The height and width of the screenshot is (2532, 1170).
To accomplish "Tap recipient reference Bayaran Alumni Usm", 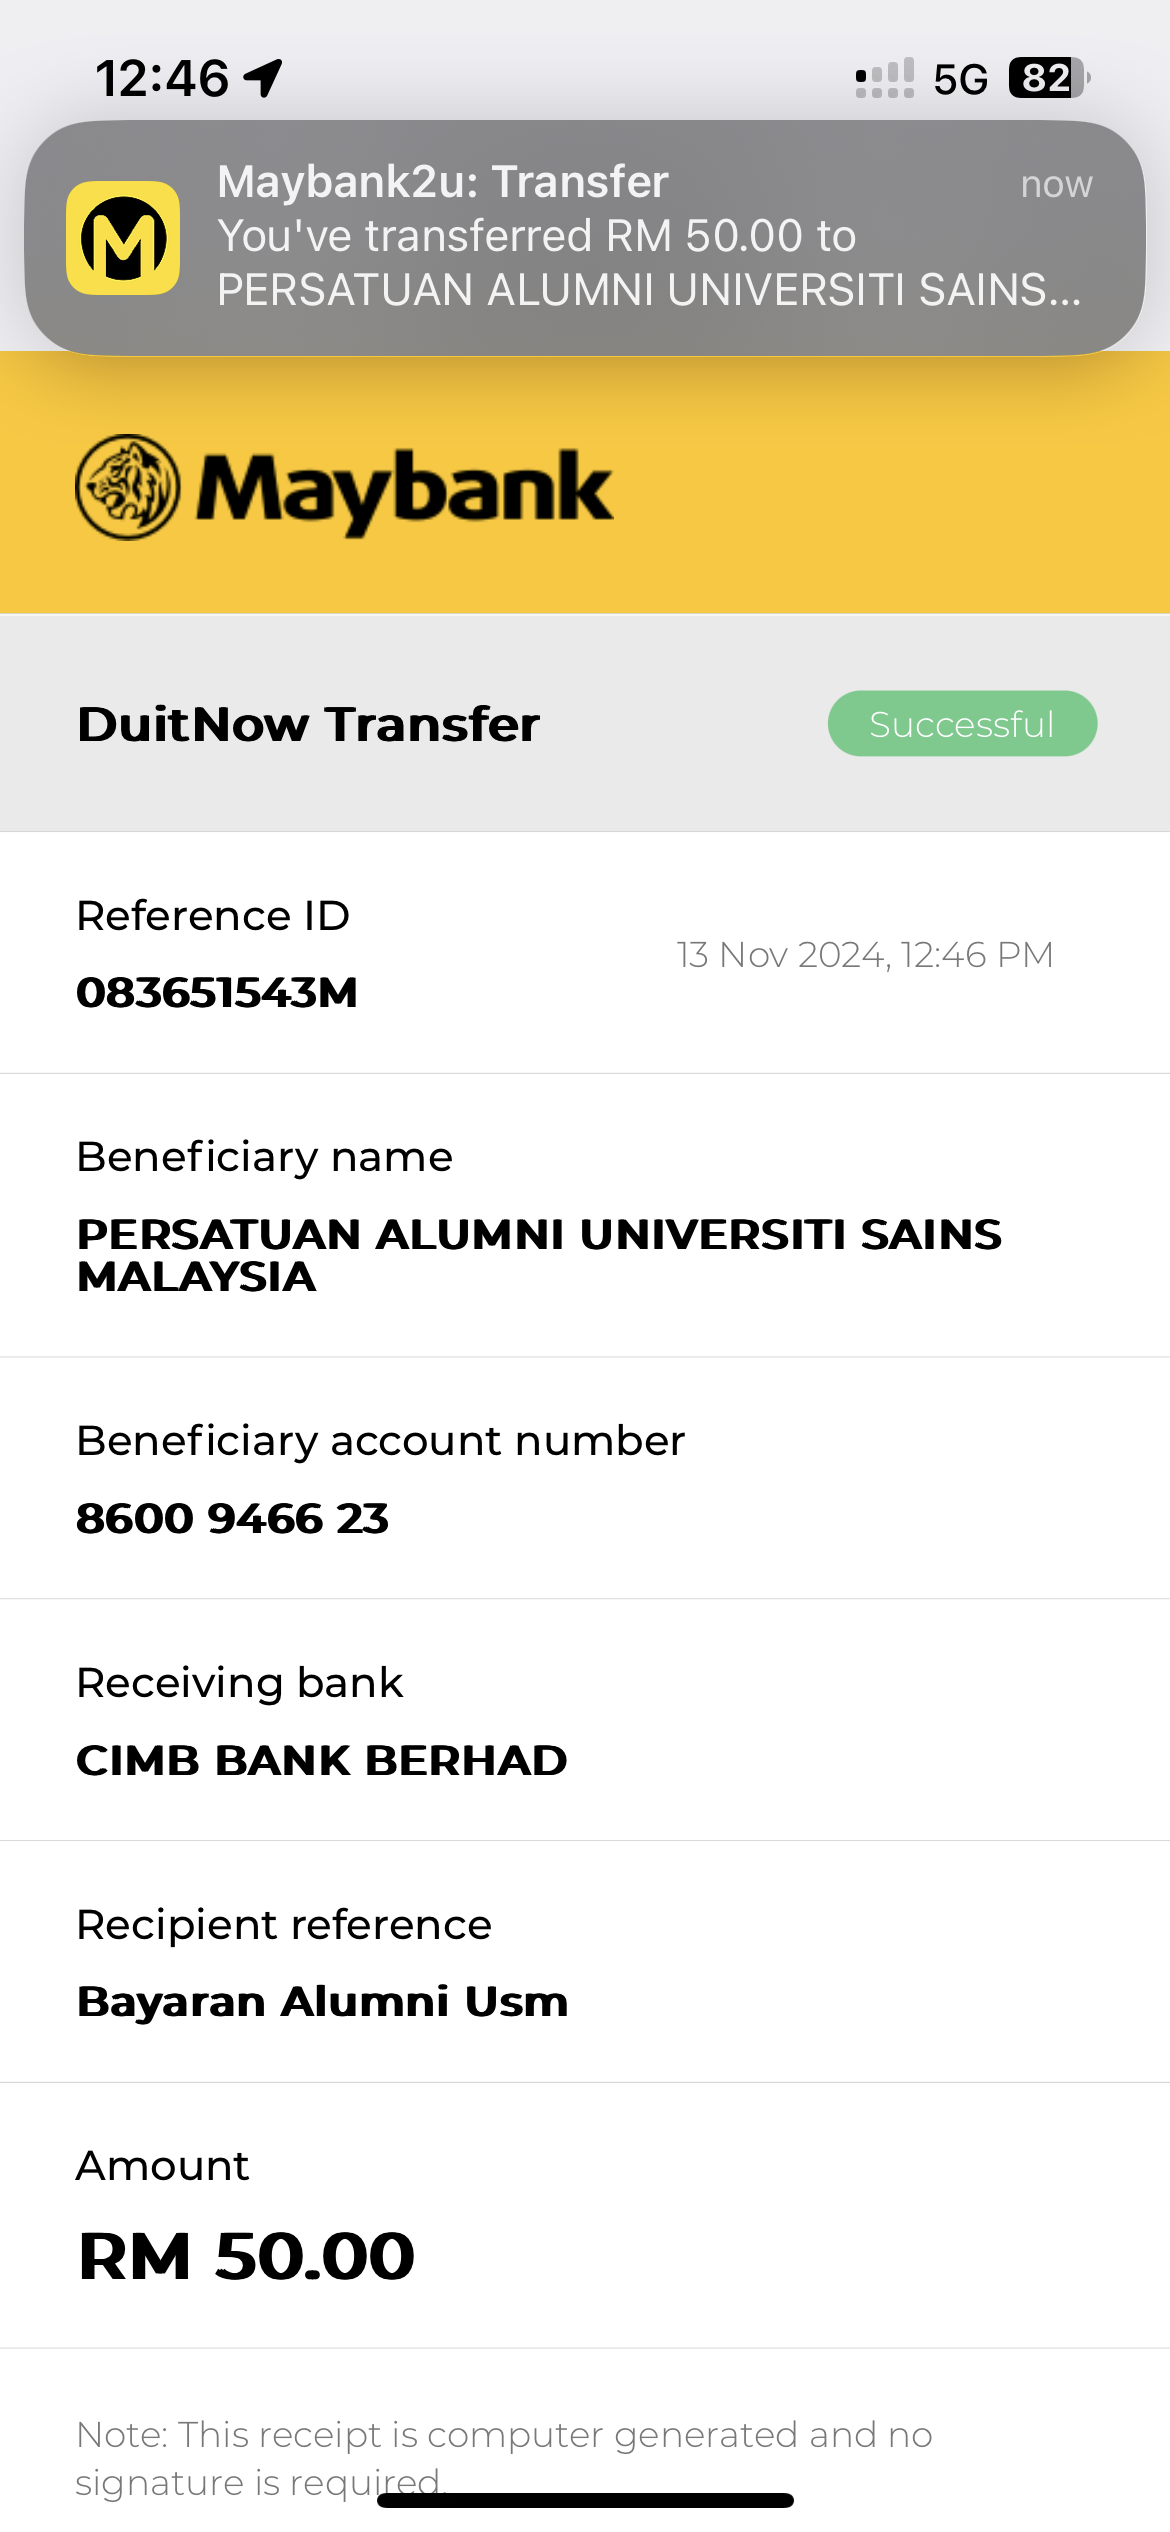I will point(322,2002).
